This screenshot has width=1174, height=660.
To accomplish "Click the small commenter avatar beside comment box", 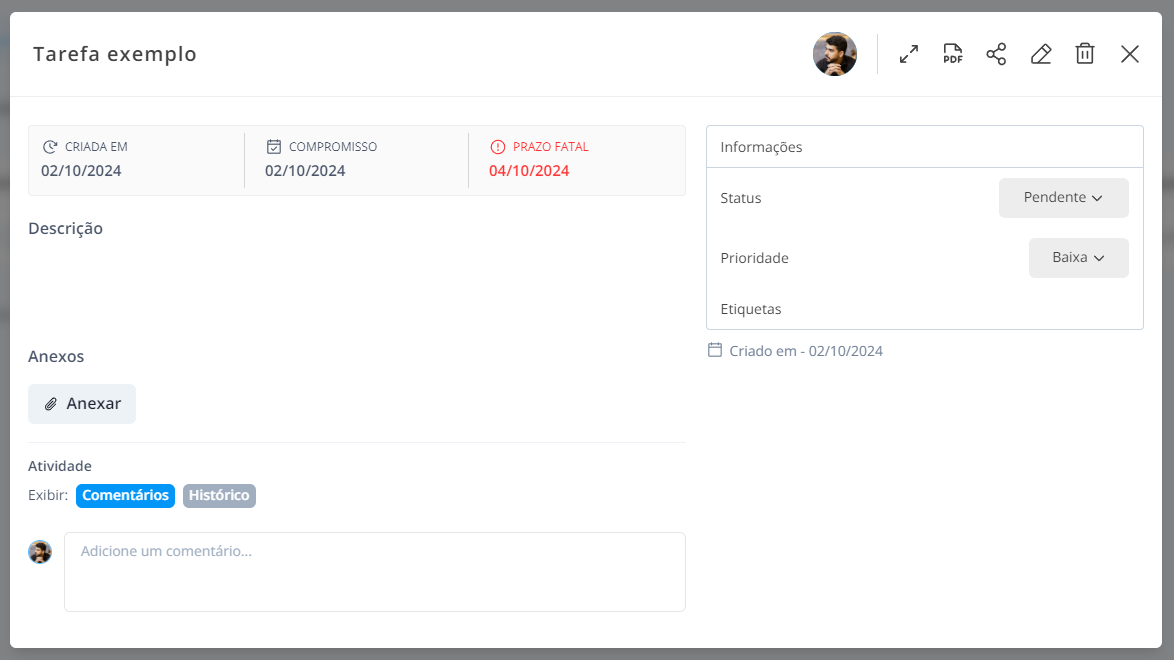I will (x=40, y=552).
